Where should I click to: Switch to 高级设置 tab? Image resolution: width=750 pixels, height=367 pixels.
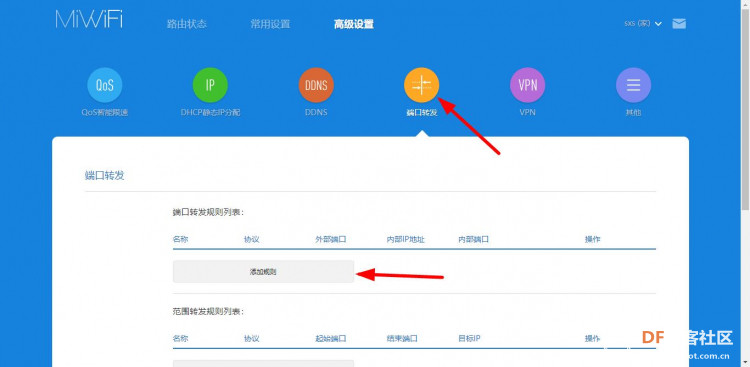point(354,24)
